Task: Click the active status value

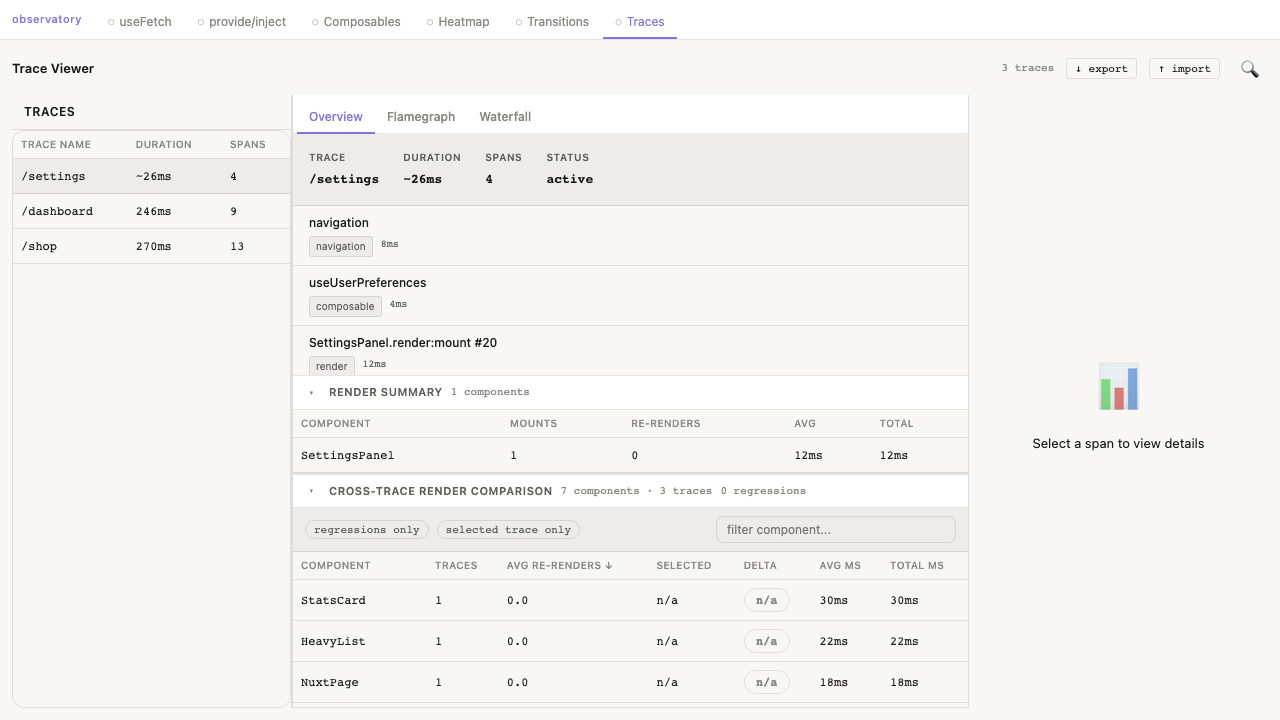Action: (x=570, y=180)
